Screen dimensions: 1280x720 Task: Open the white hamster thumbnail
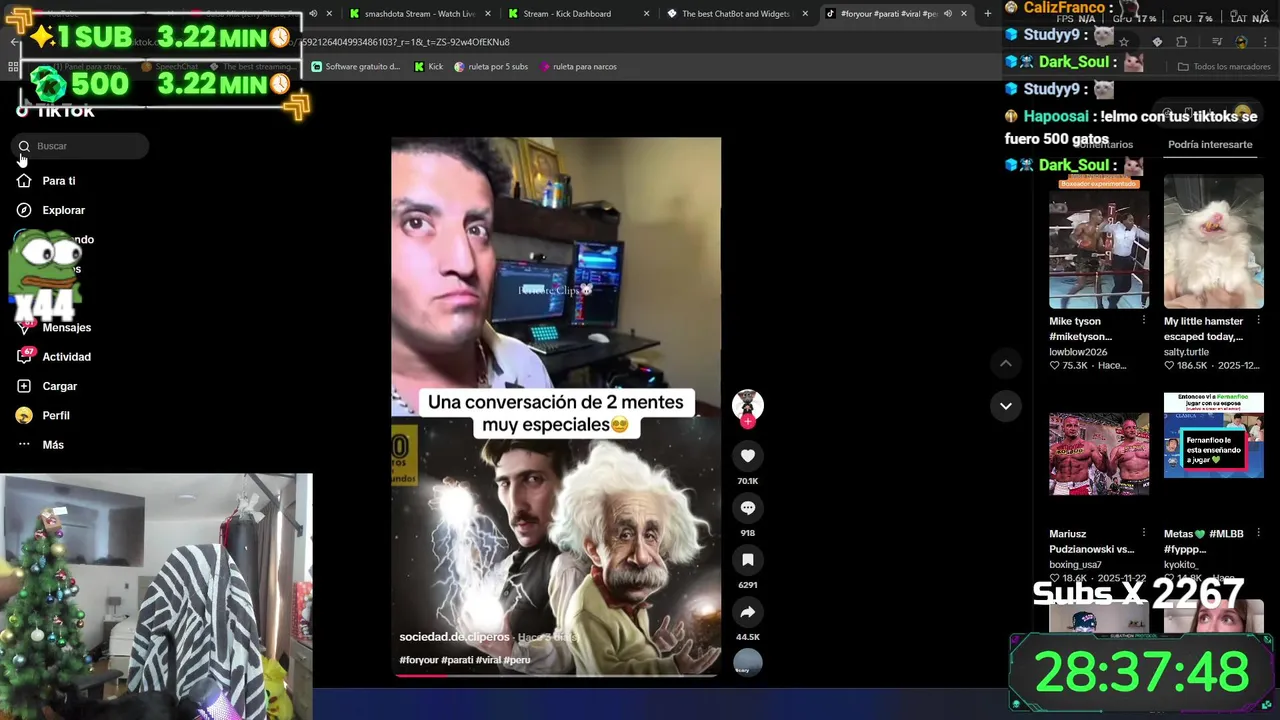[1213, 241]
